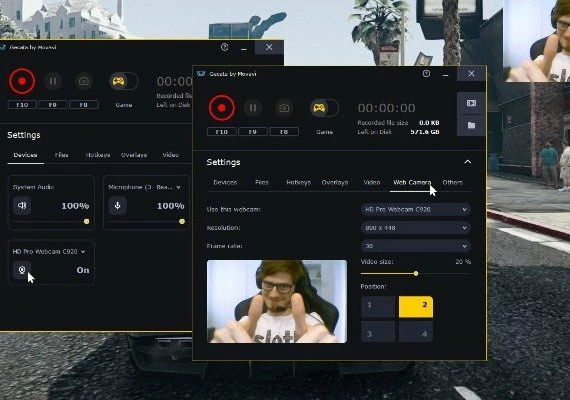Viewport: 570px width, 400px height.
Task: Click the webcam preview thumbnail
Action: tap(277, 301)
